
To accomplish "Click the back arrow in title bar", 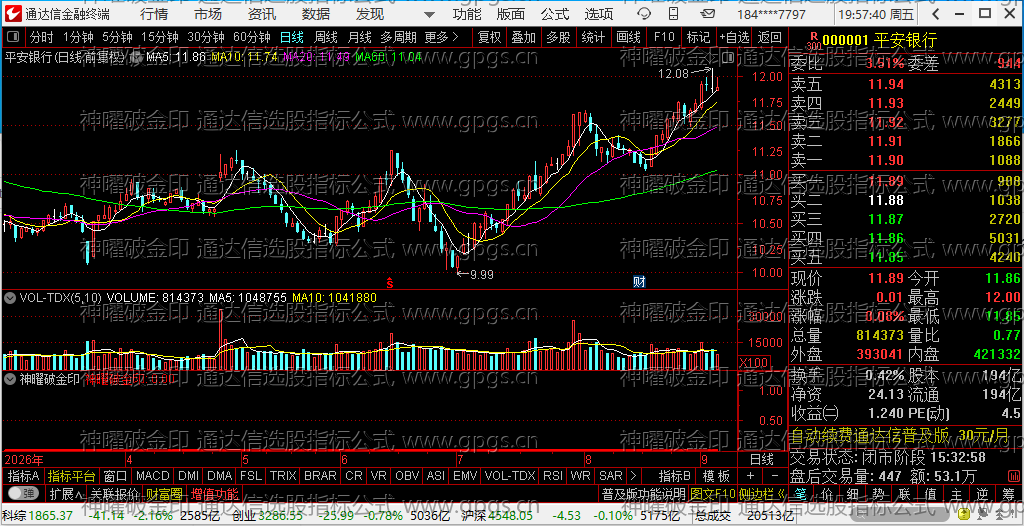I will [938, 14].
